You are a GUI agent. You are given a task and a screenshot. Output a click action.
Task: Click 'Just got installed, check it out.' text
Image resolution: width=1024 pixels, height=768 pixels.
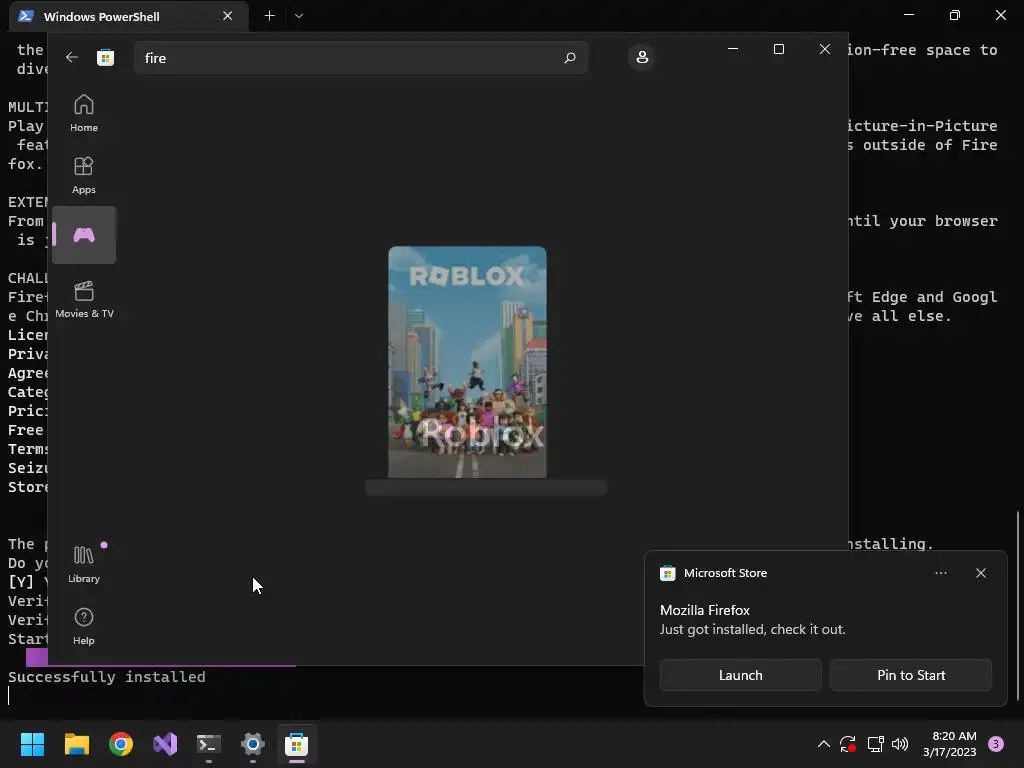coord(752,630)
